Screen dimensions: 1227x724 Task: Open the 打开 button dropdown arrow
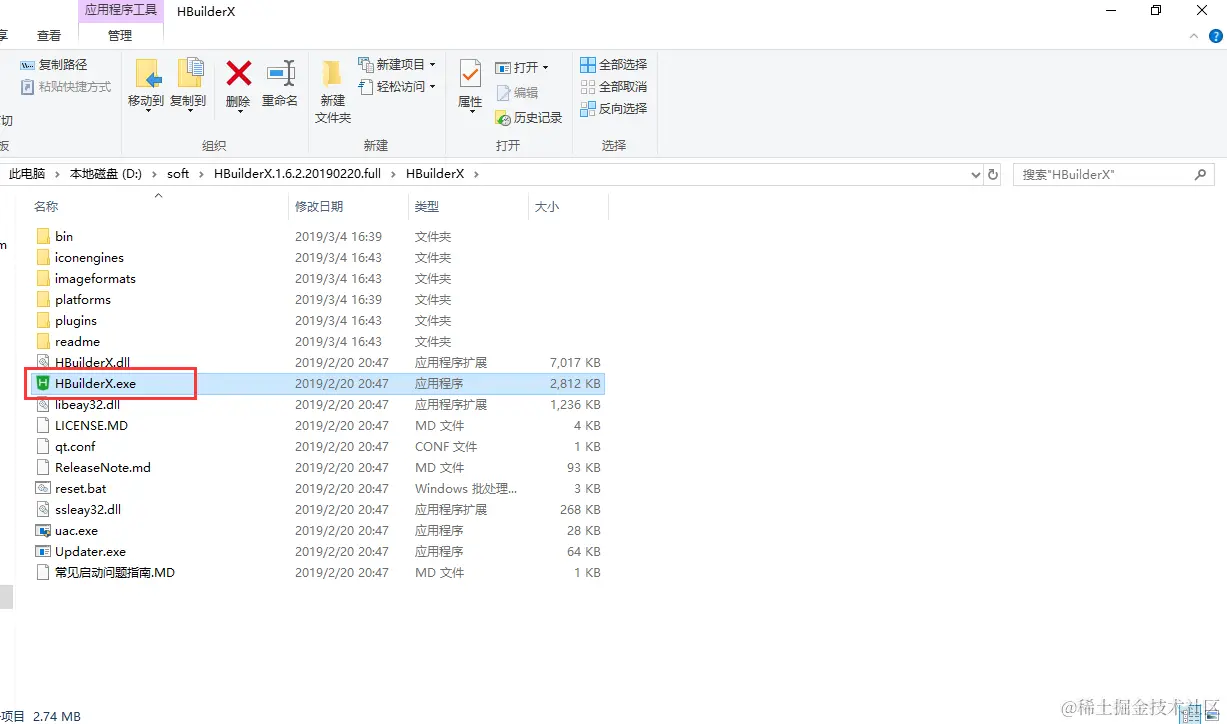[544, 66]
